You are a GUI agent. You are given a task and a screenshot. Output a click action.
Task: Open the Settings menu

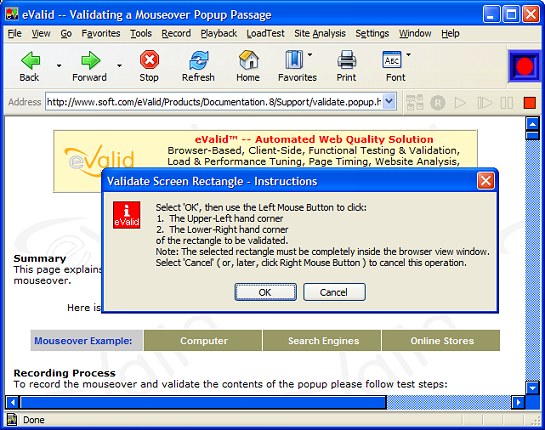pyautogui.click(x=372, y=33)
